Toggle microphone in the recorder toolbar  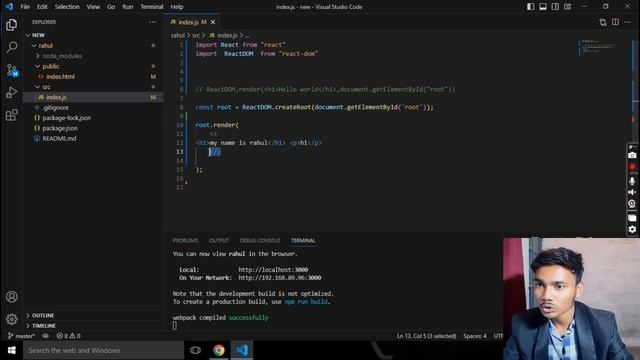(x=632, y=180)
